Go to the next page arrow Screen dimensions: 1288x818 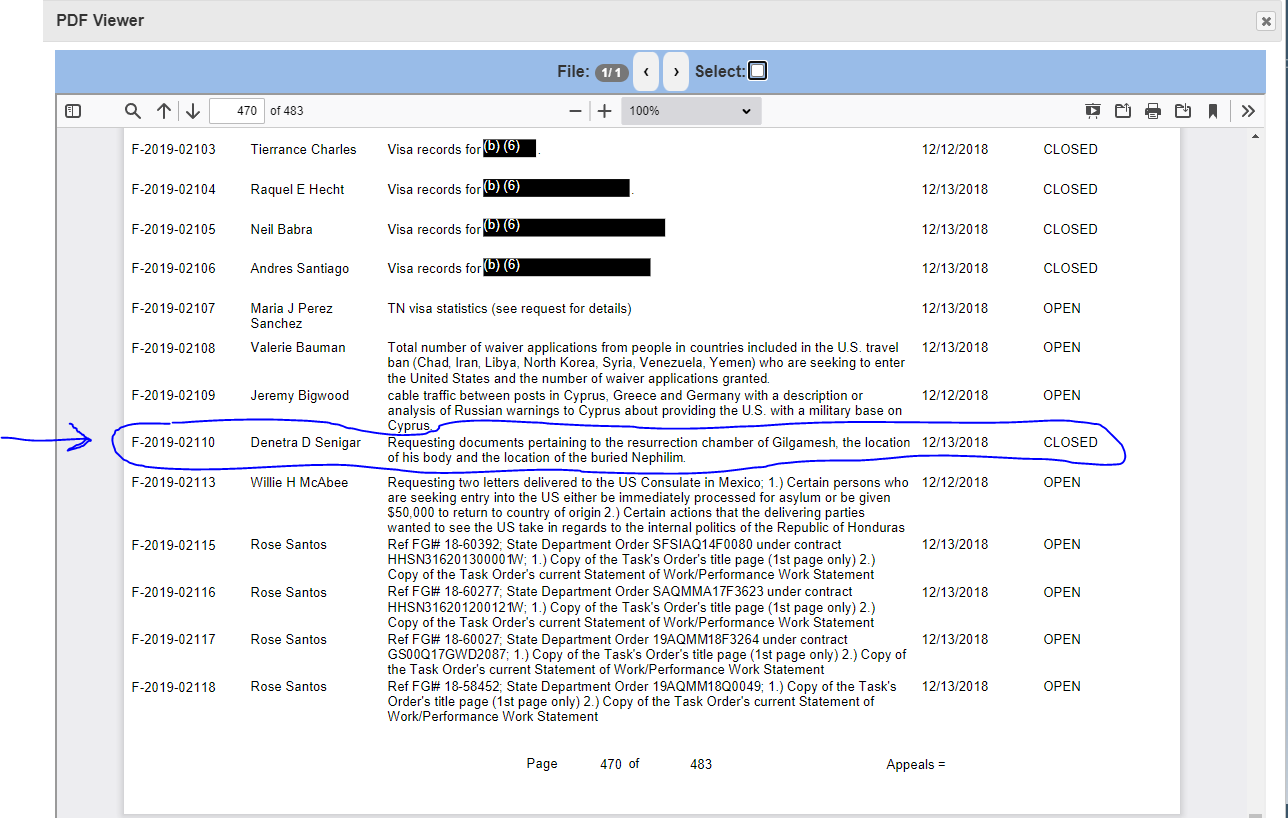coord(193,111)
